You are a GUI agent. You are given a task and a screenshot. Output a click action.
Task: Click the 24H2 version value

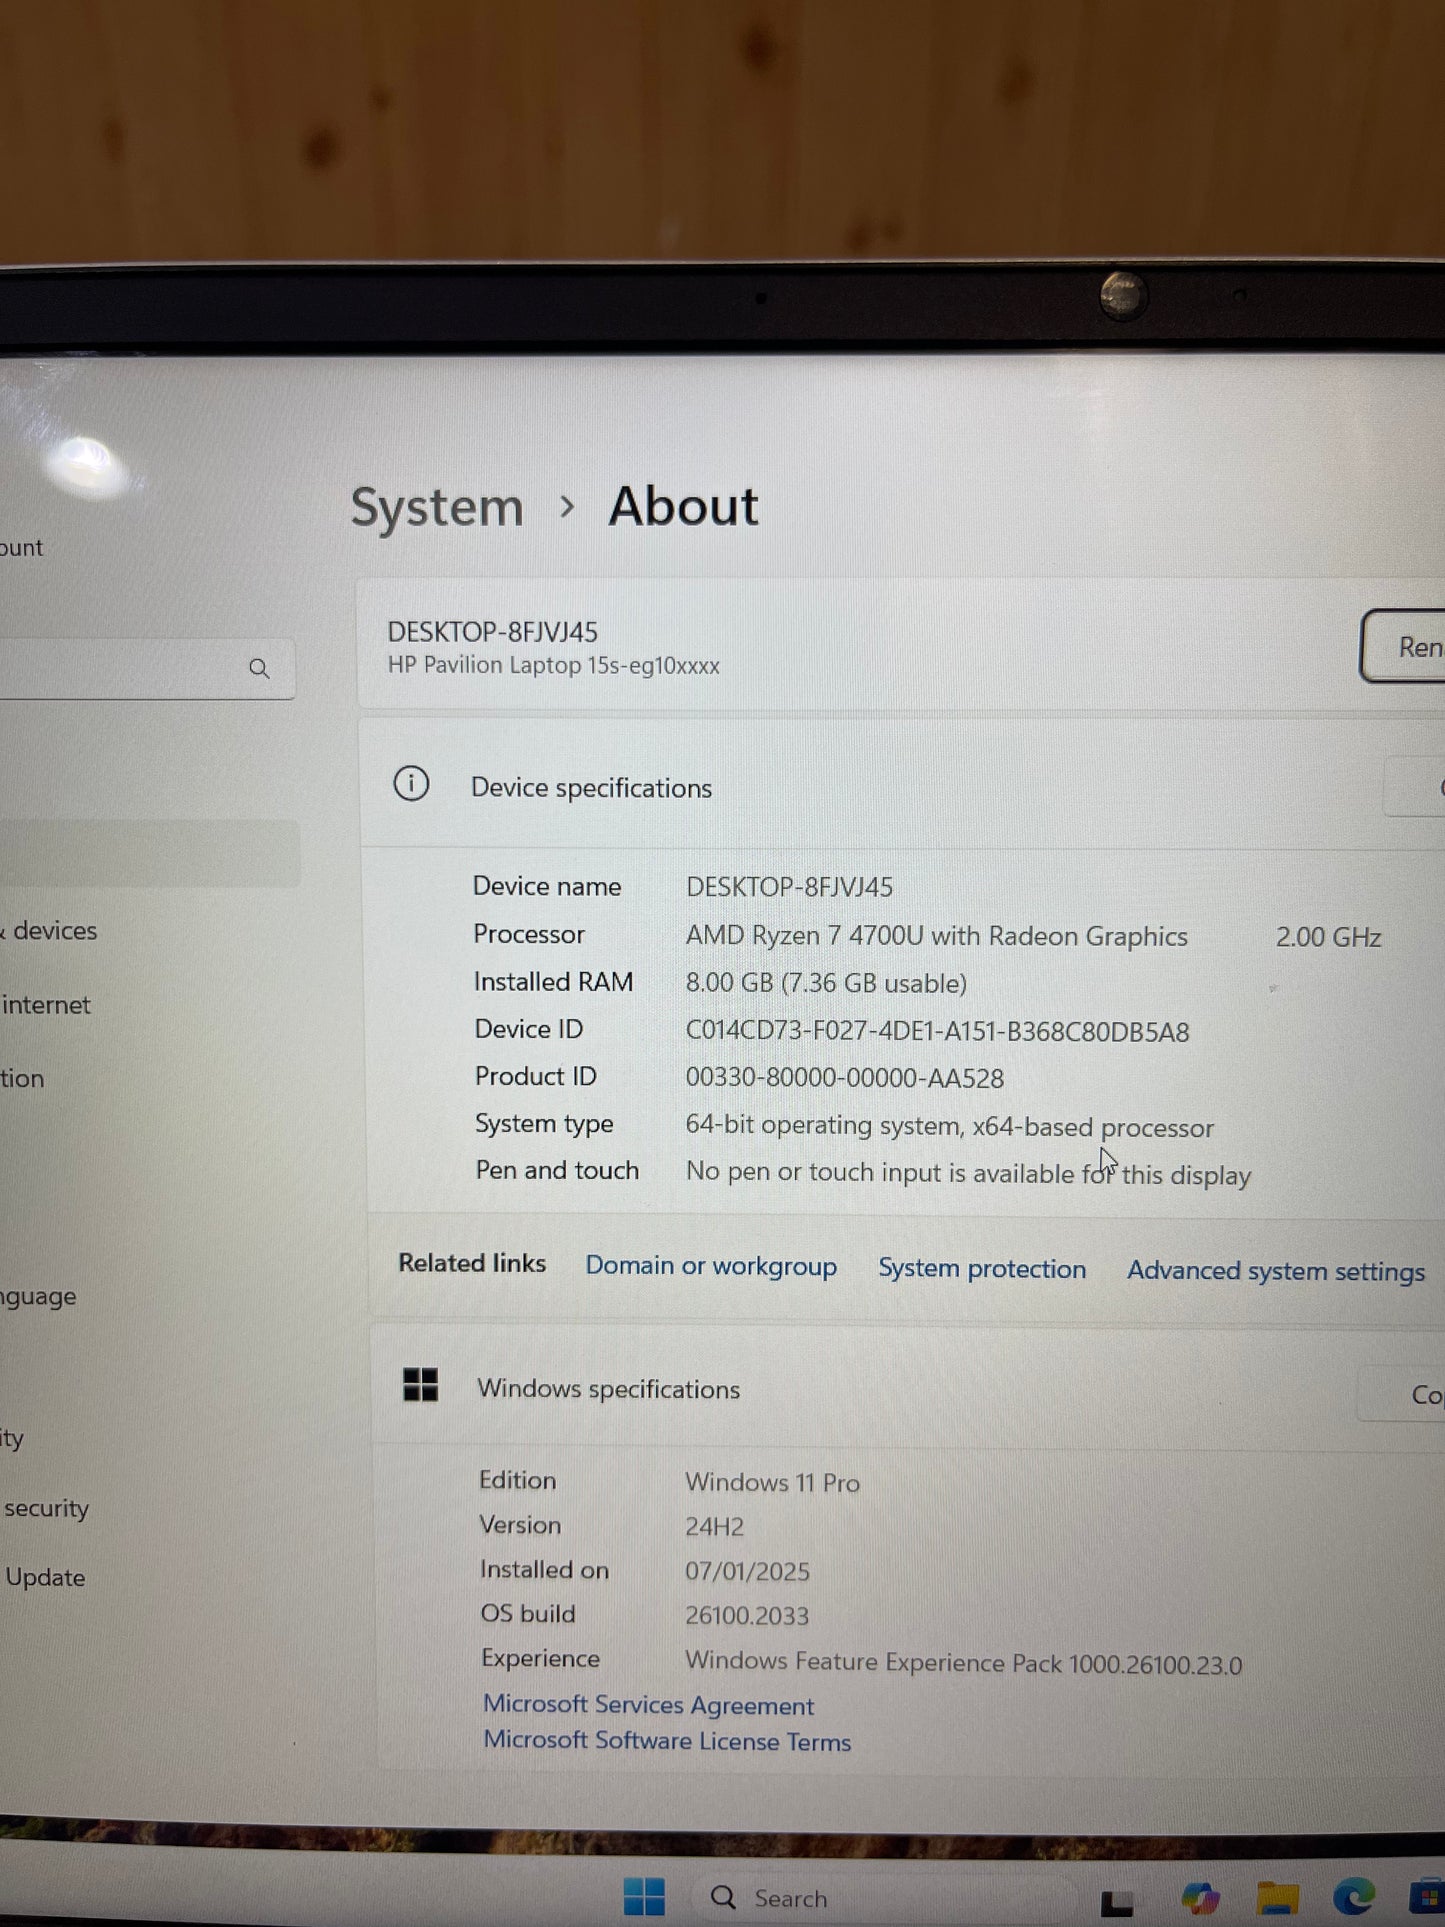(714, 1527)
